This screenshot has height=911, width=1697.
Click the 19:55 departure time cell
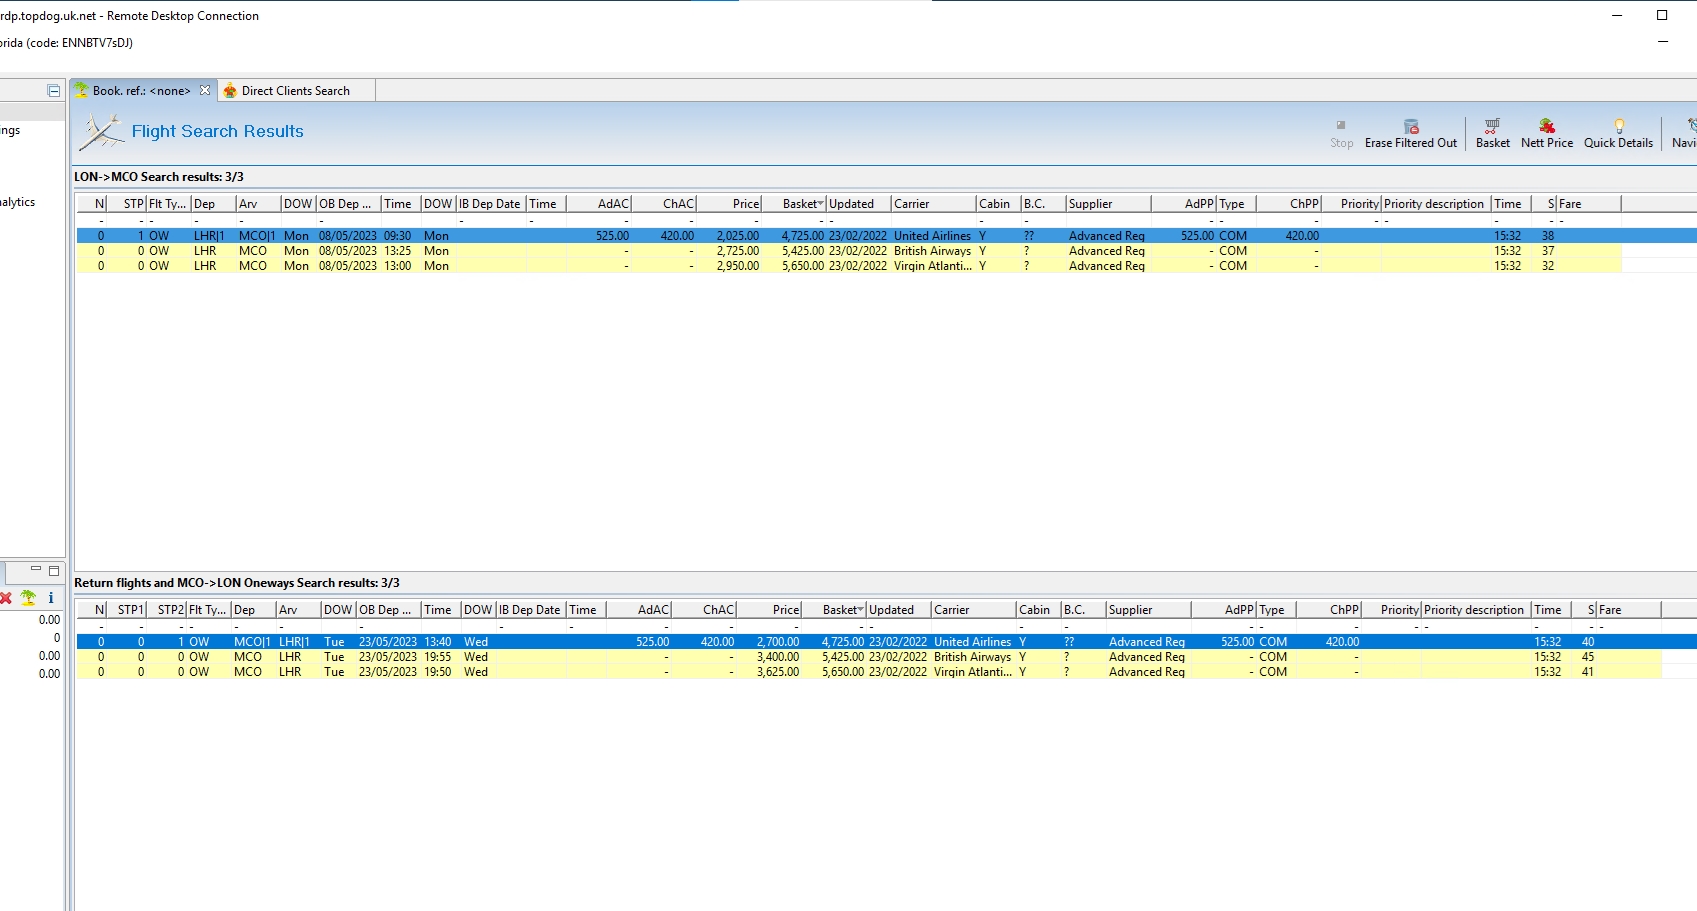pos(438,657)
